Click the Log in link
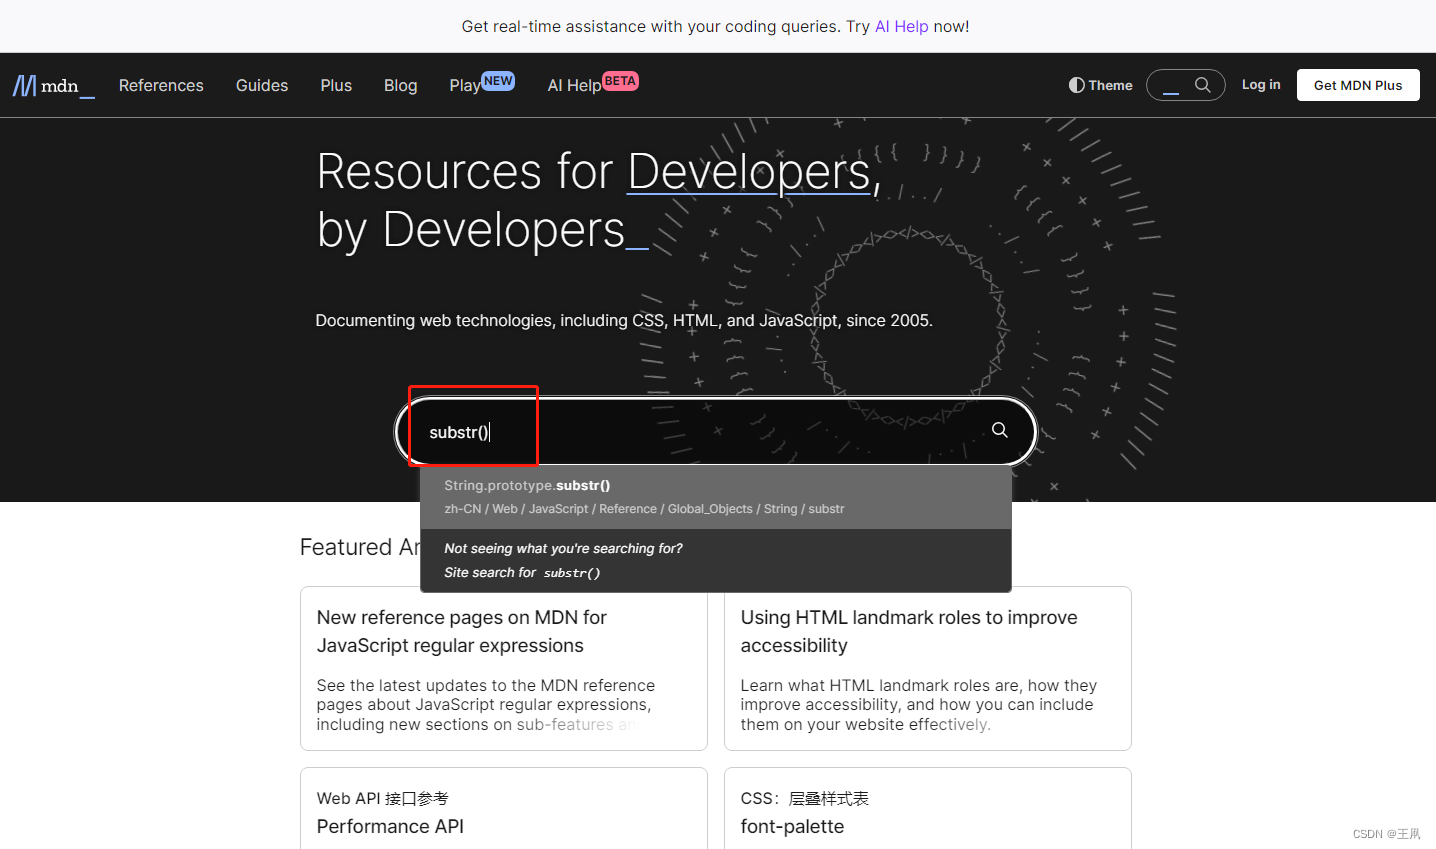The image size is (1436, 849). pos(1261,85)
